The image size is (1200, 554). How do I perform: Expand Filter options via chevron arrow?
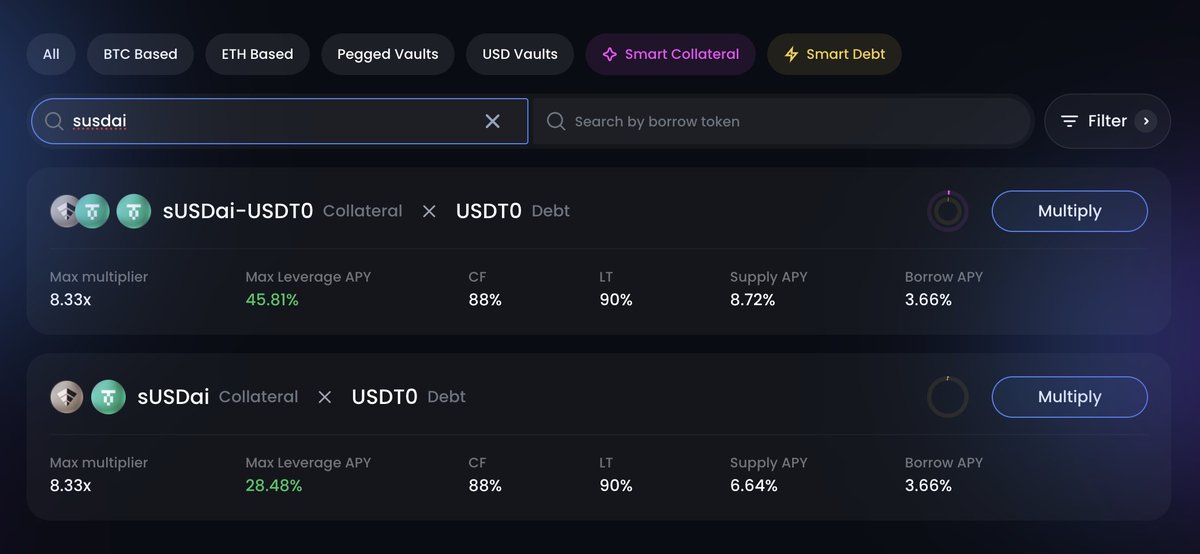tap(1146, 121)
